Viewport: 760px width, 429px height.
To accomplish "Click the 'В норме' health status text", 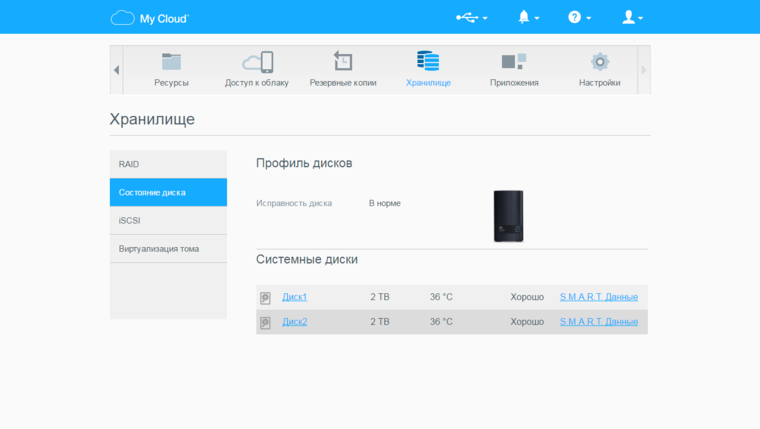I will tap(385, 203).
